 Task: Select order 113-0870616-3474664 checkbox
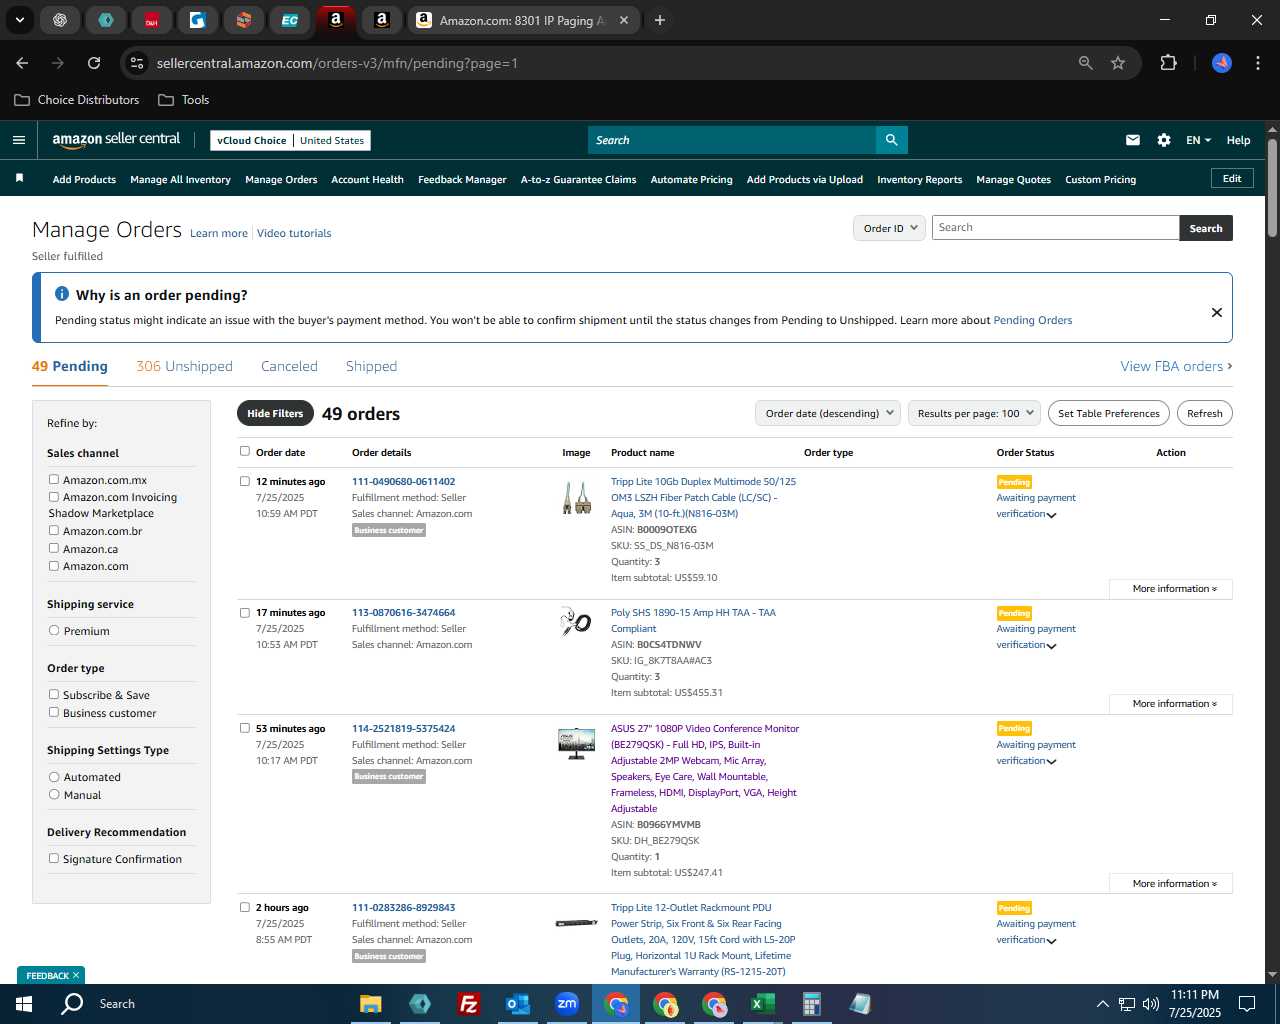pos(245,613)
